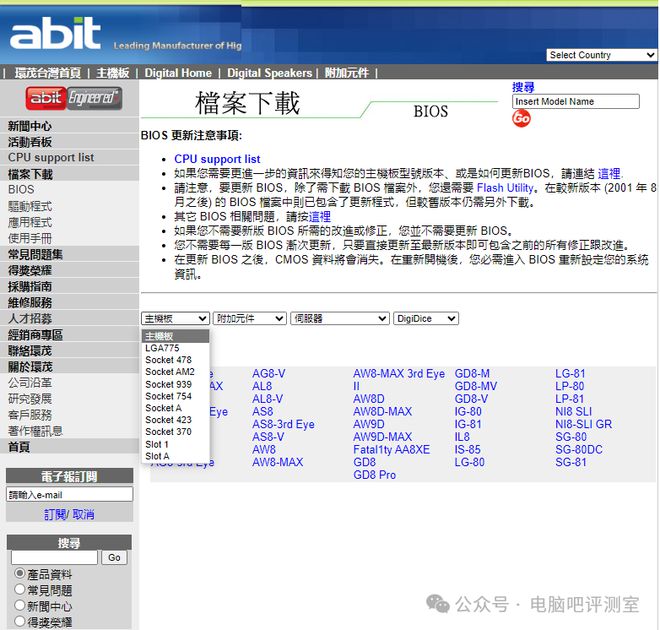Click the abit Engineered badge image
Screen dimensions: 660x630
tap(74, 98)
